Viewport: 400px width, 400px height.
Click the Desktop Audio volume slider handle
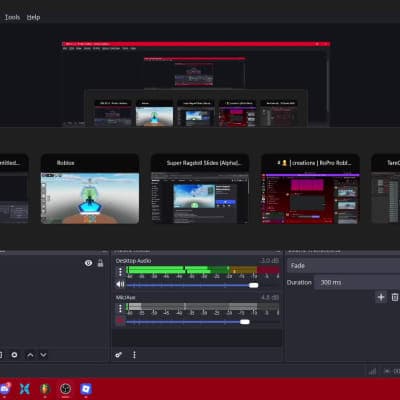pos(254,285)
